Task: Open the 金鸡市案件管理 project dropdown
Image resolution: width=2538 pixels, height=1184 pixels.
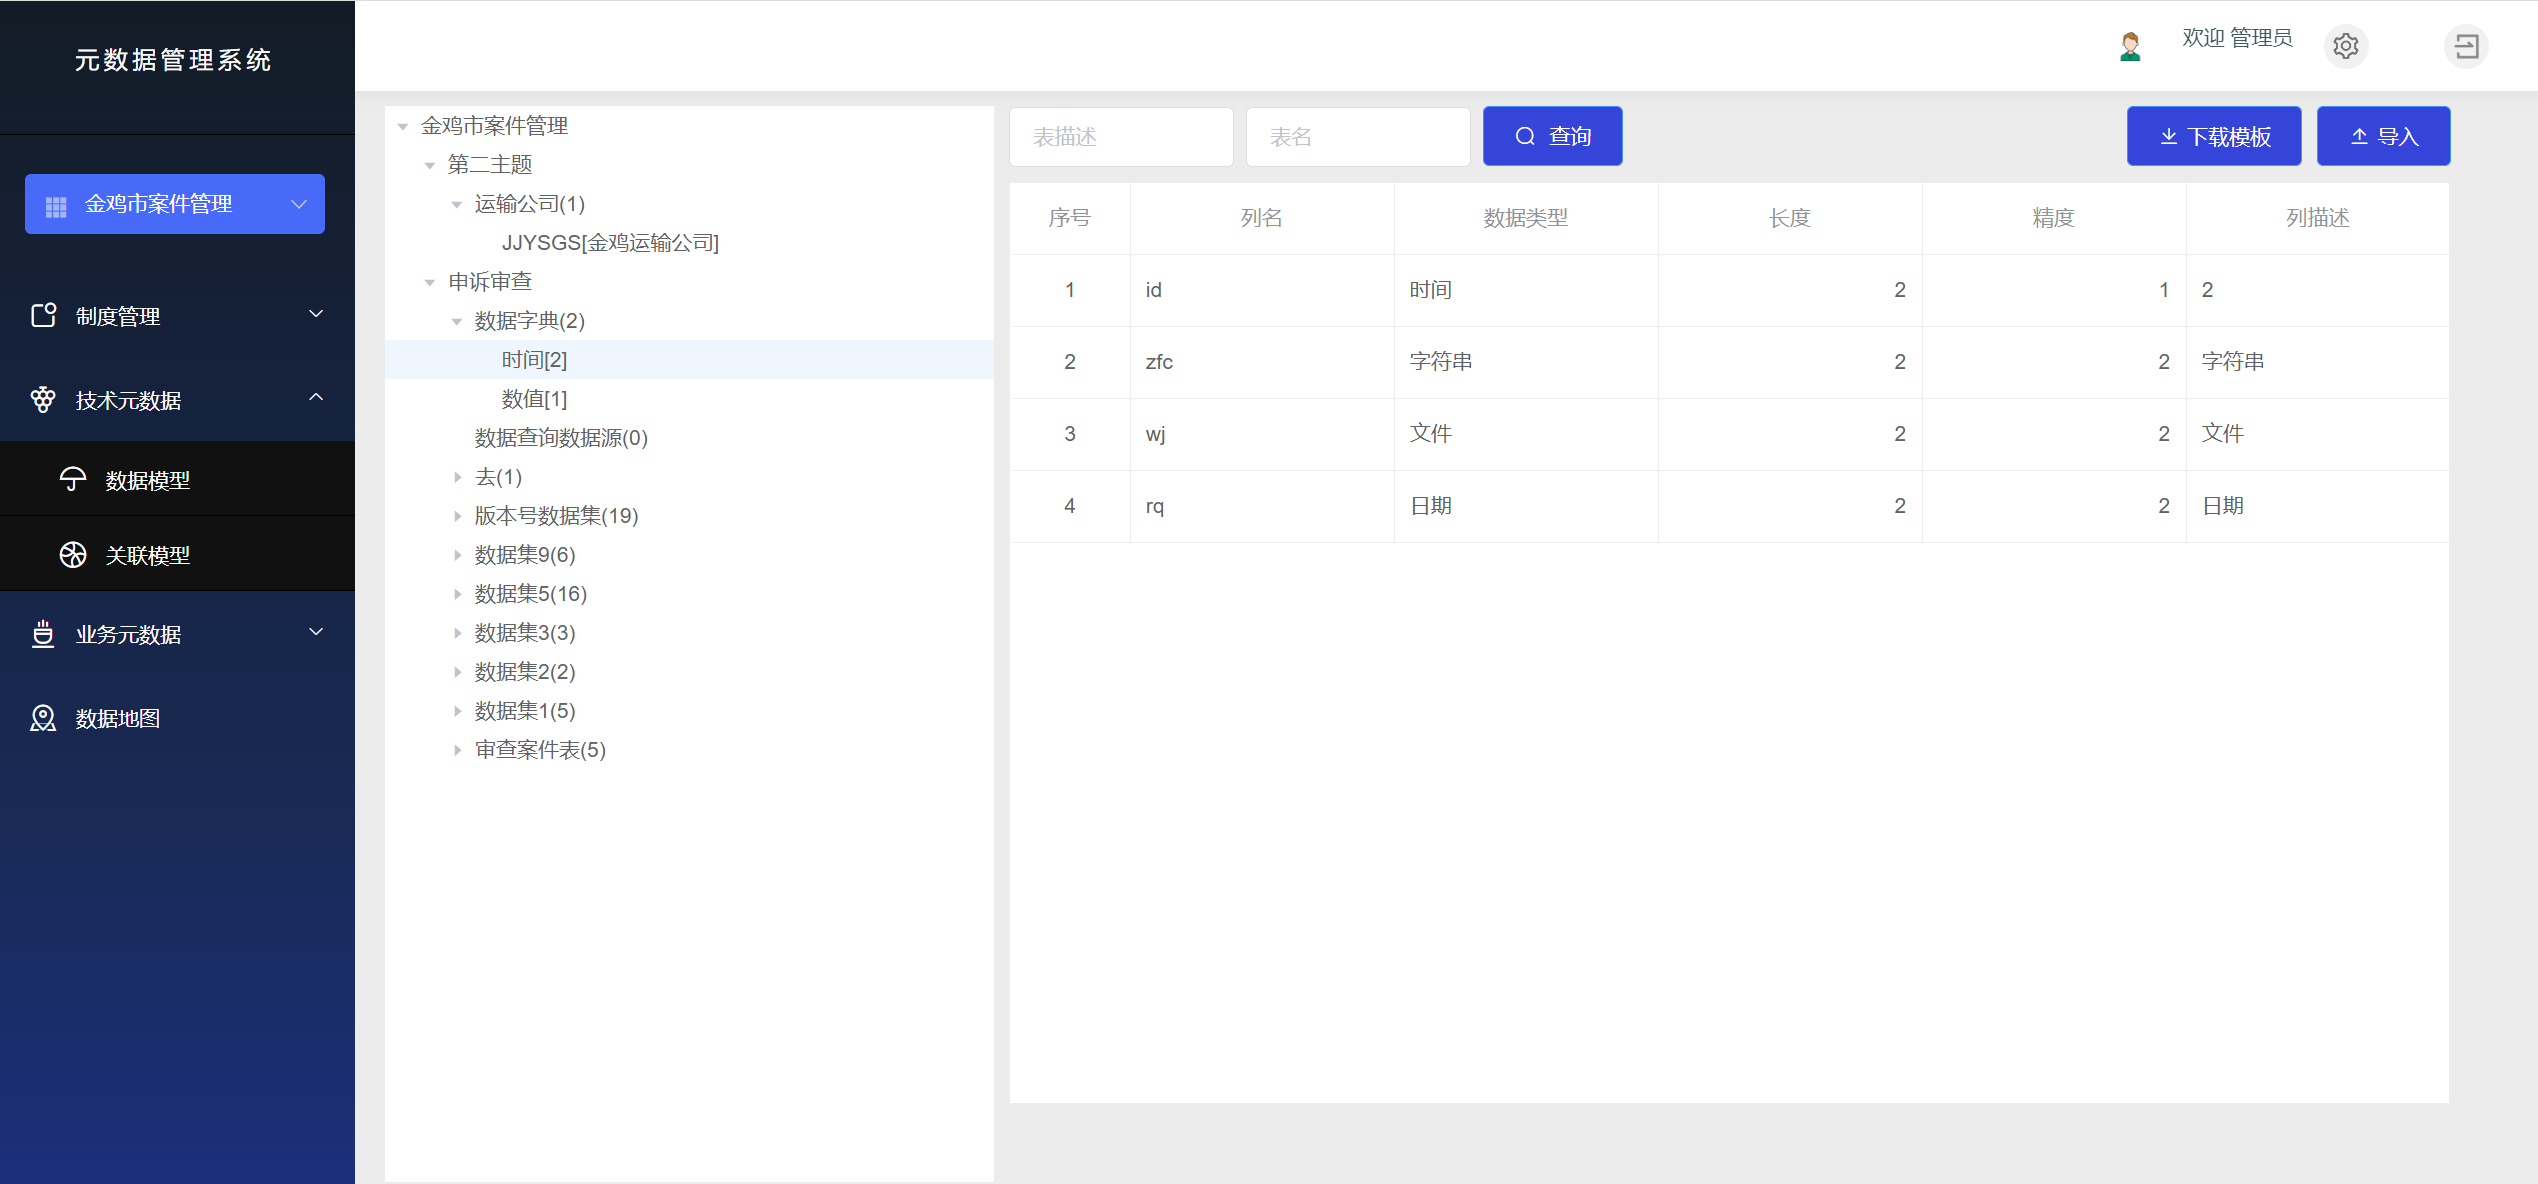Action: [175, 204]
